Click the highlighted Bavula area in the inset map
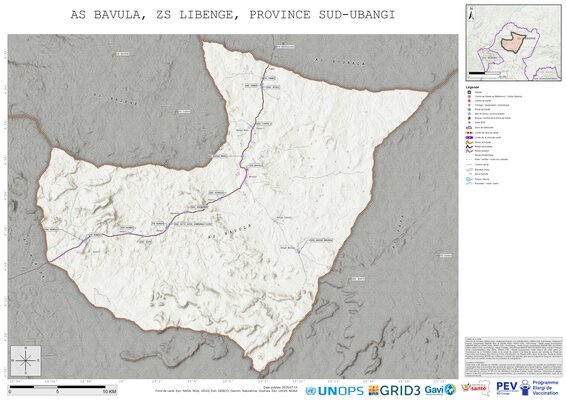566x400 pixels. [x=514, y=43]
